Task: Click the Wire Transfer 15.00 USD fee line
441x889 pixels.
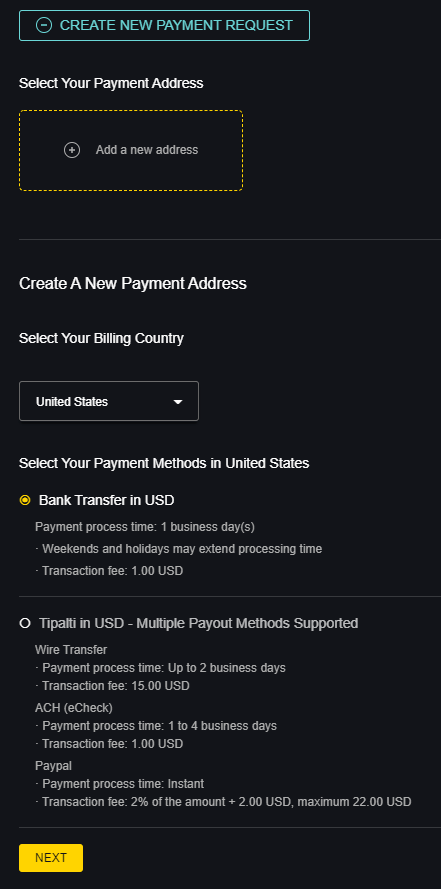Action: click(112, 686)
